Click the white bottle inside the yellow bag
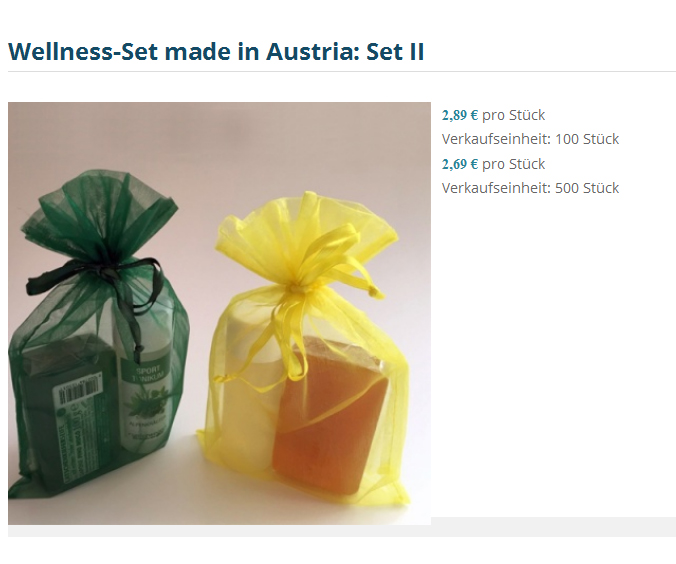676x564 pixels. point(249,388)
